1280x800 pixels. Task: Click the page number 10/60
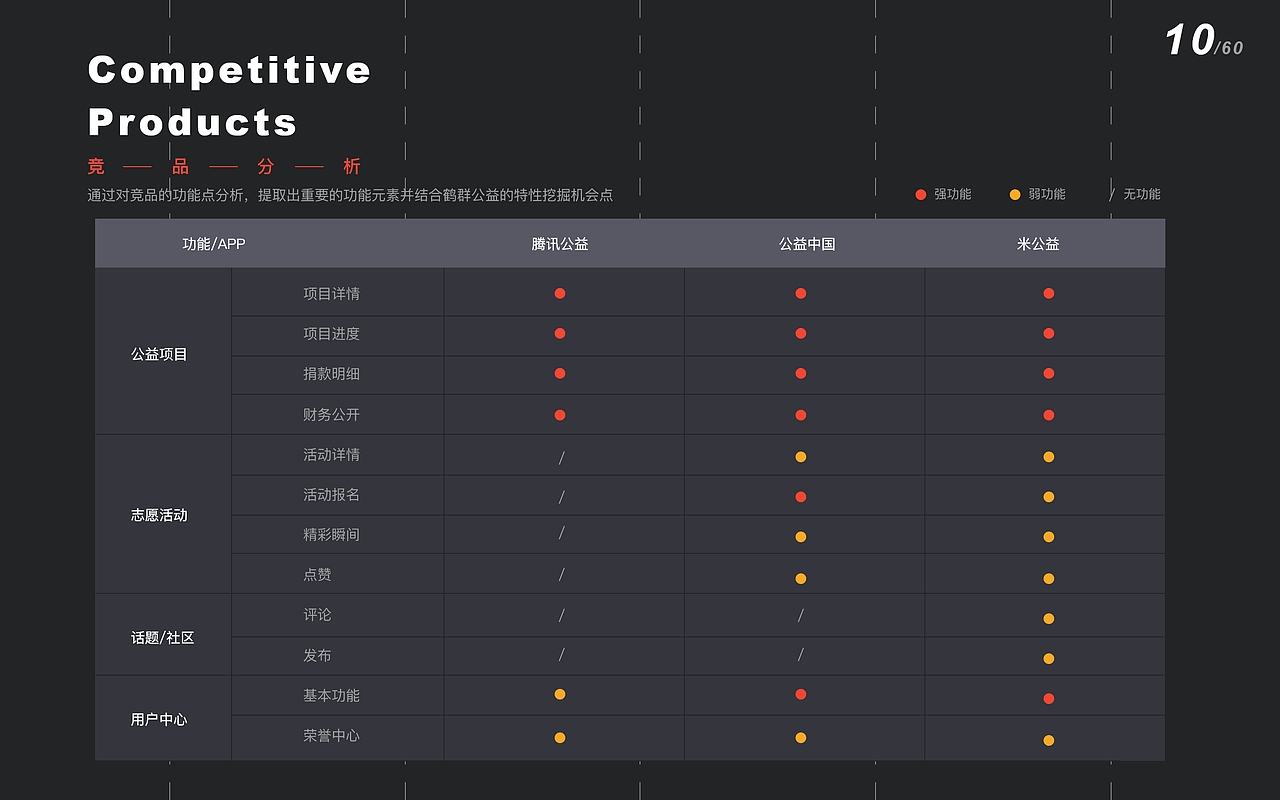[1204, 41]
